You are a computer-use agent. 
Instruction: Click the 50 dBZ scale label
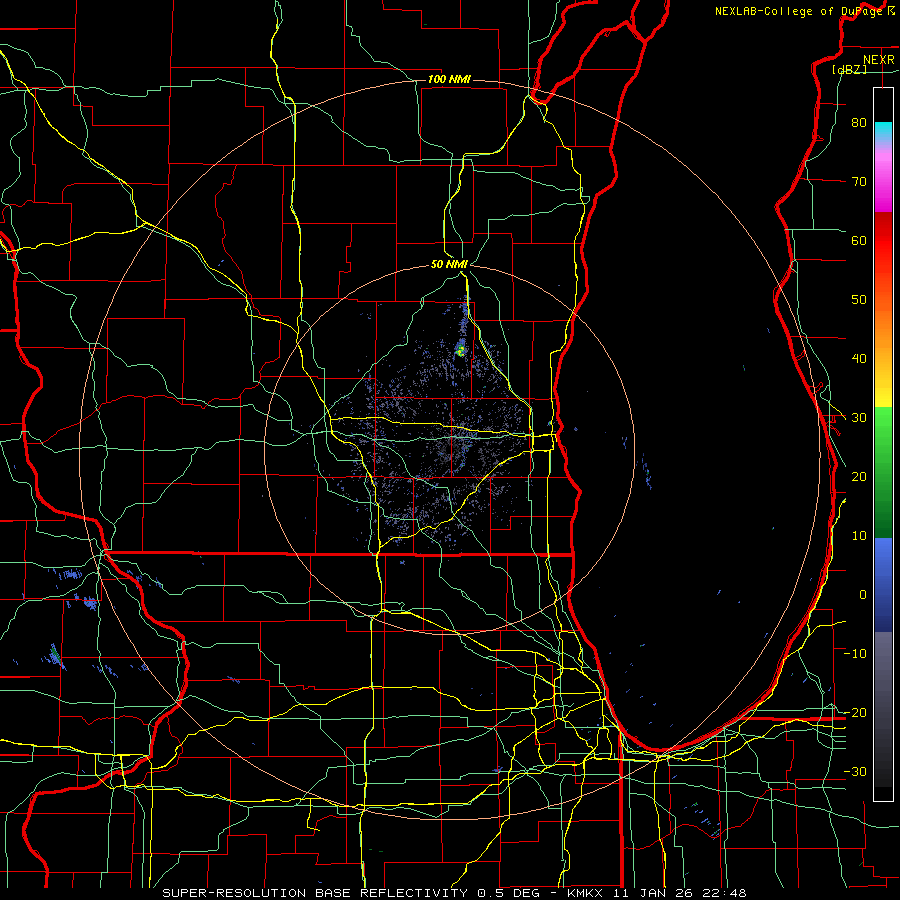coord(859,300)
